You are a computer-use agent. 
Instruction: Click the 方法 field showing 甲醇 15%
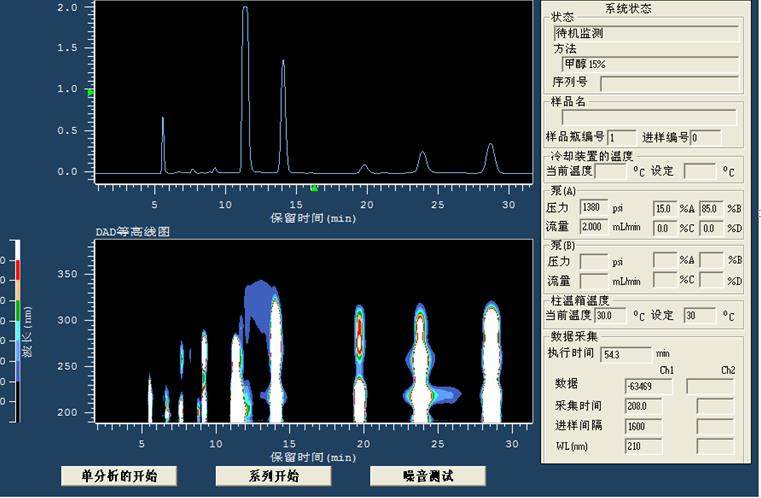tap(650, 64)
